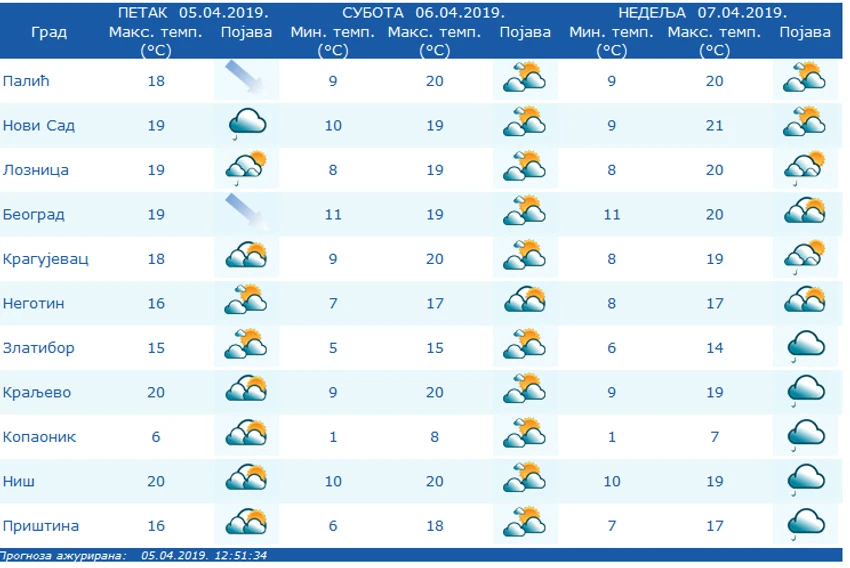Image resolution: width=850 pixels, height=568 pixels.
Task: Click Niš Saturday partly sunny icon
Action: click(525, 479)
